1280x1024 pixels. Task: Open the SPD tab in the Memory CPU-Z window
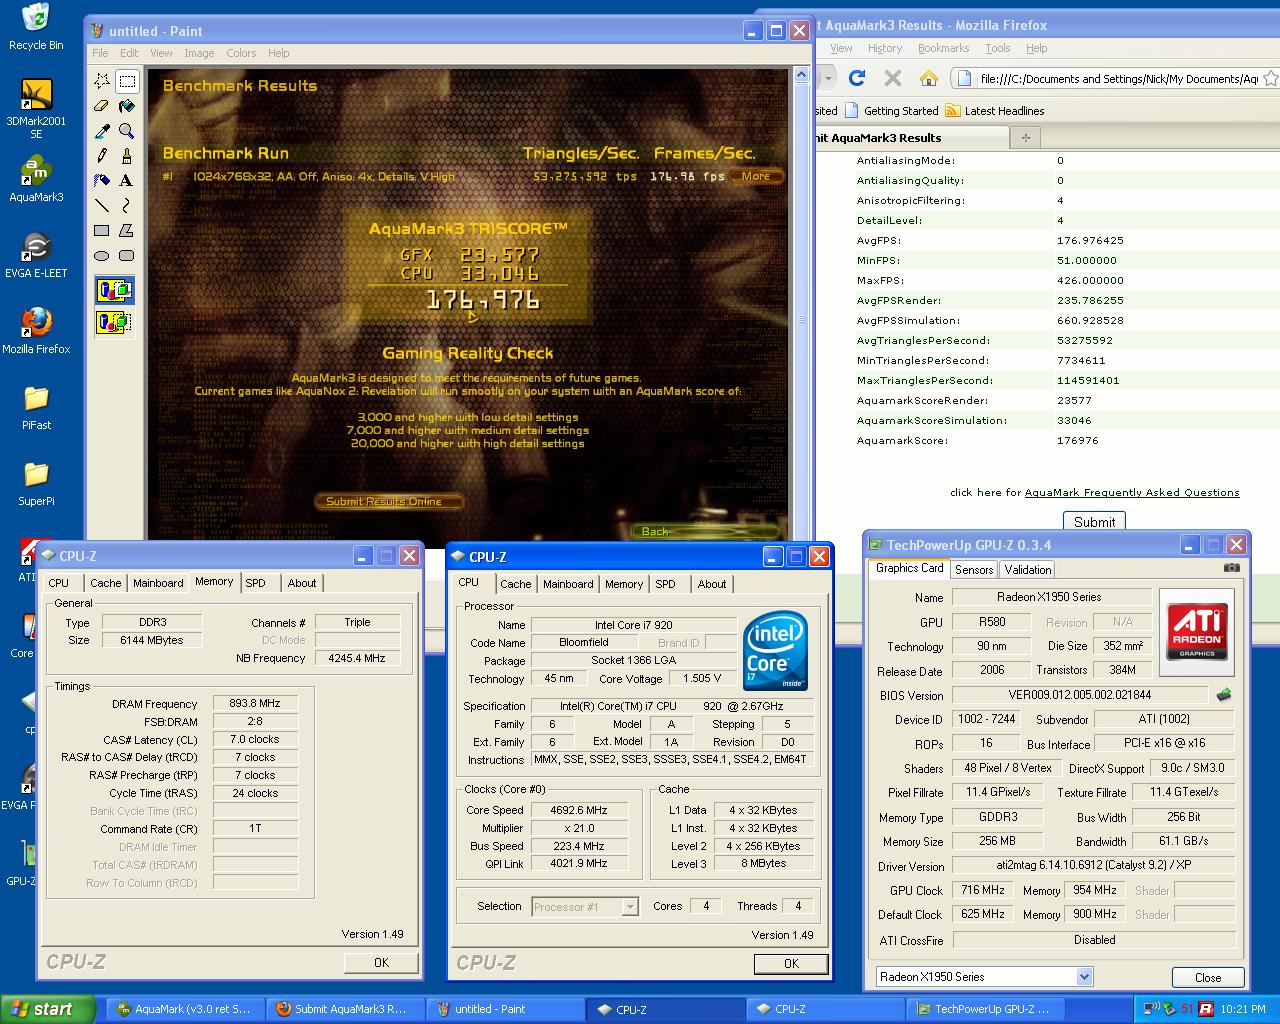[256, 583]
